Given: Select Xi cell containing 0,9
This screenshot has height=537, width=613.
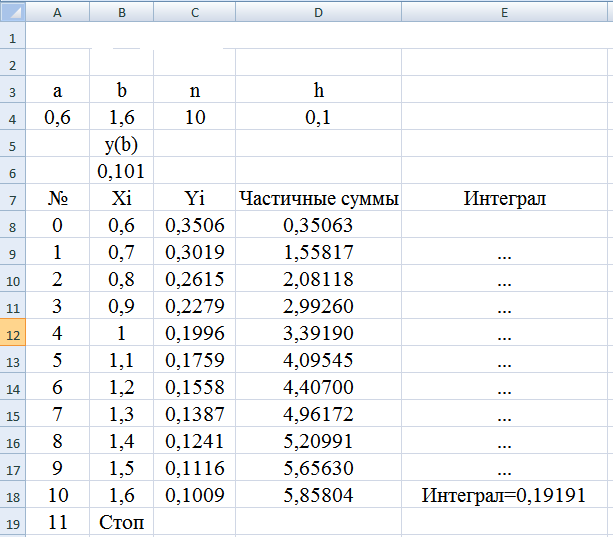Looking at the screenshot, I should coord(122,305).
